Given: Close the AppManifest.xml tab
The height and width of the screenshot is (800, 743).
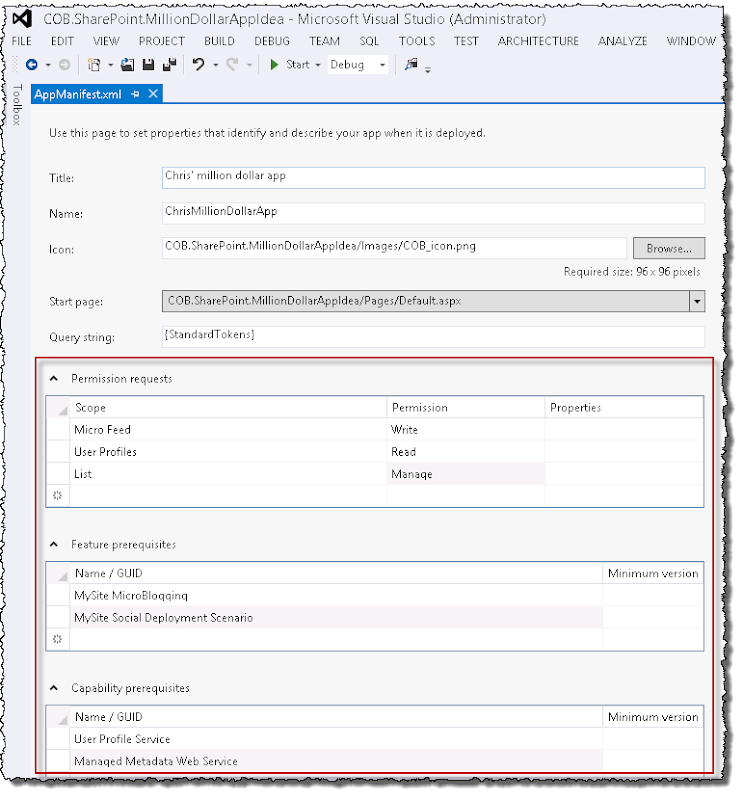Looking at the screenshot, I should coord(153,93).
